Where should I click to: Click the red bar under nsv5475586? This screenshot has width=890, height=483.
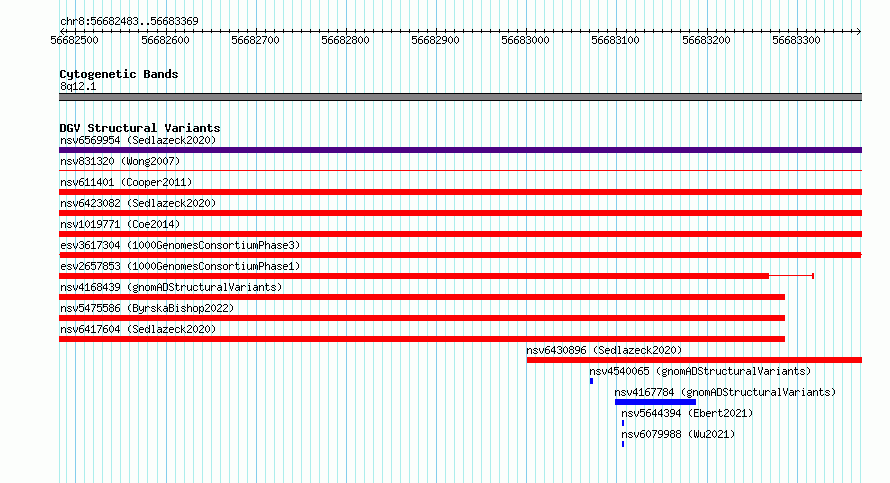[x=422, y=318]
